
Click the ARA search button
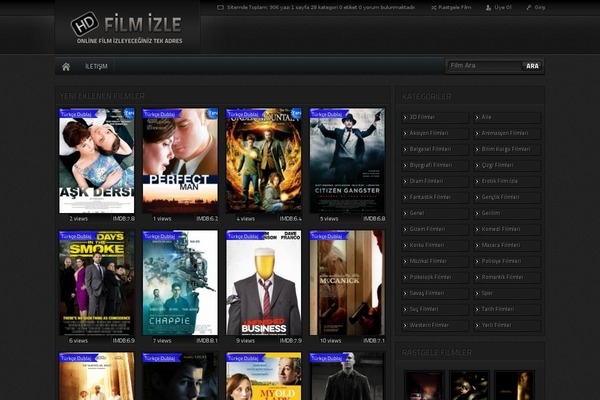[532, 66]
